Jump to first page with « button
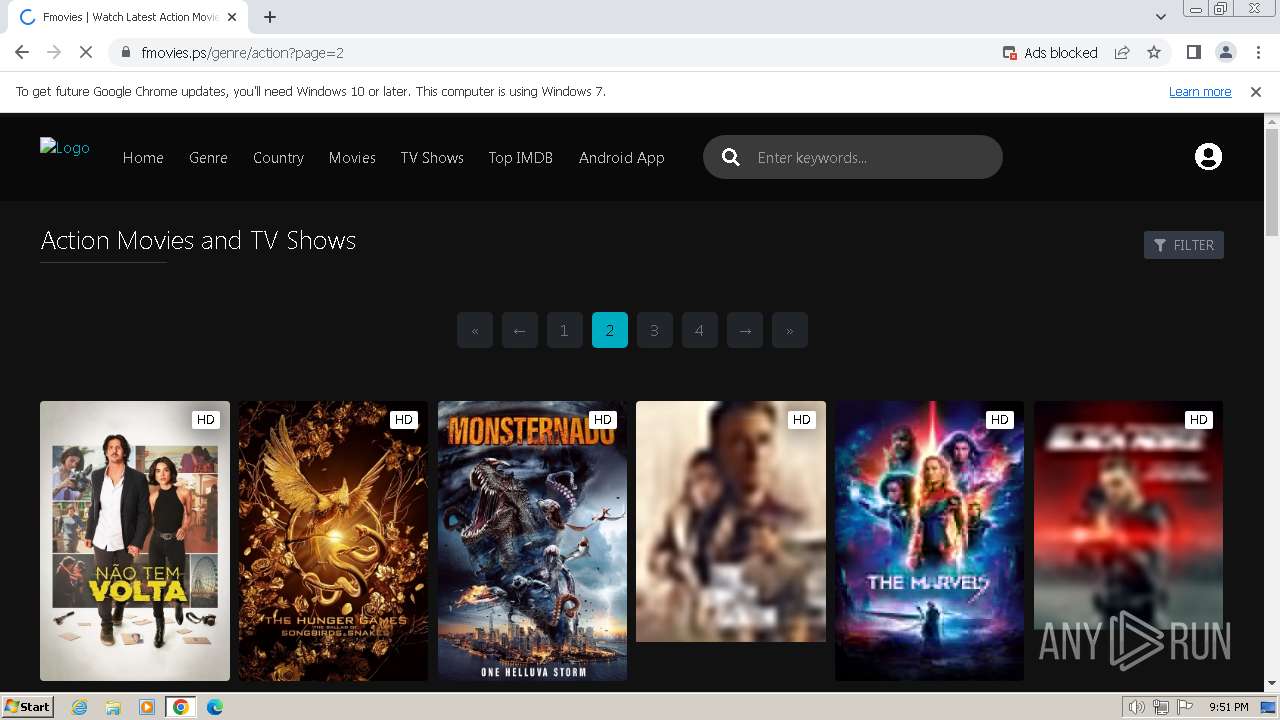This screenshot has width=1280, height=720. pos(475,330)
